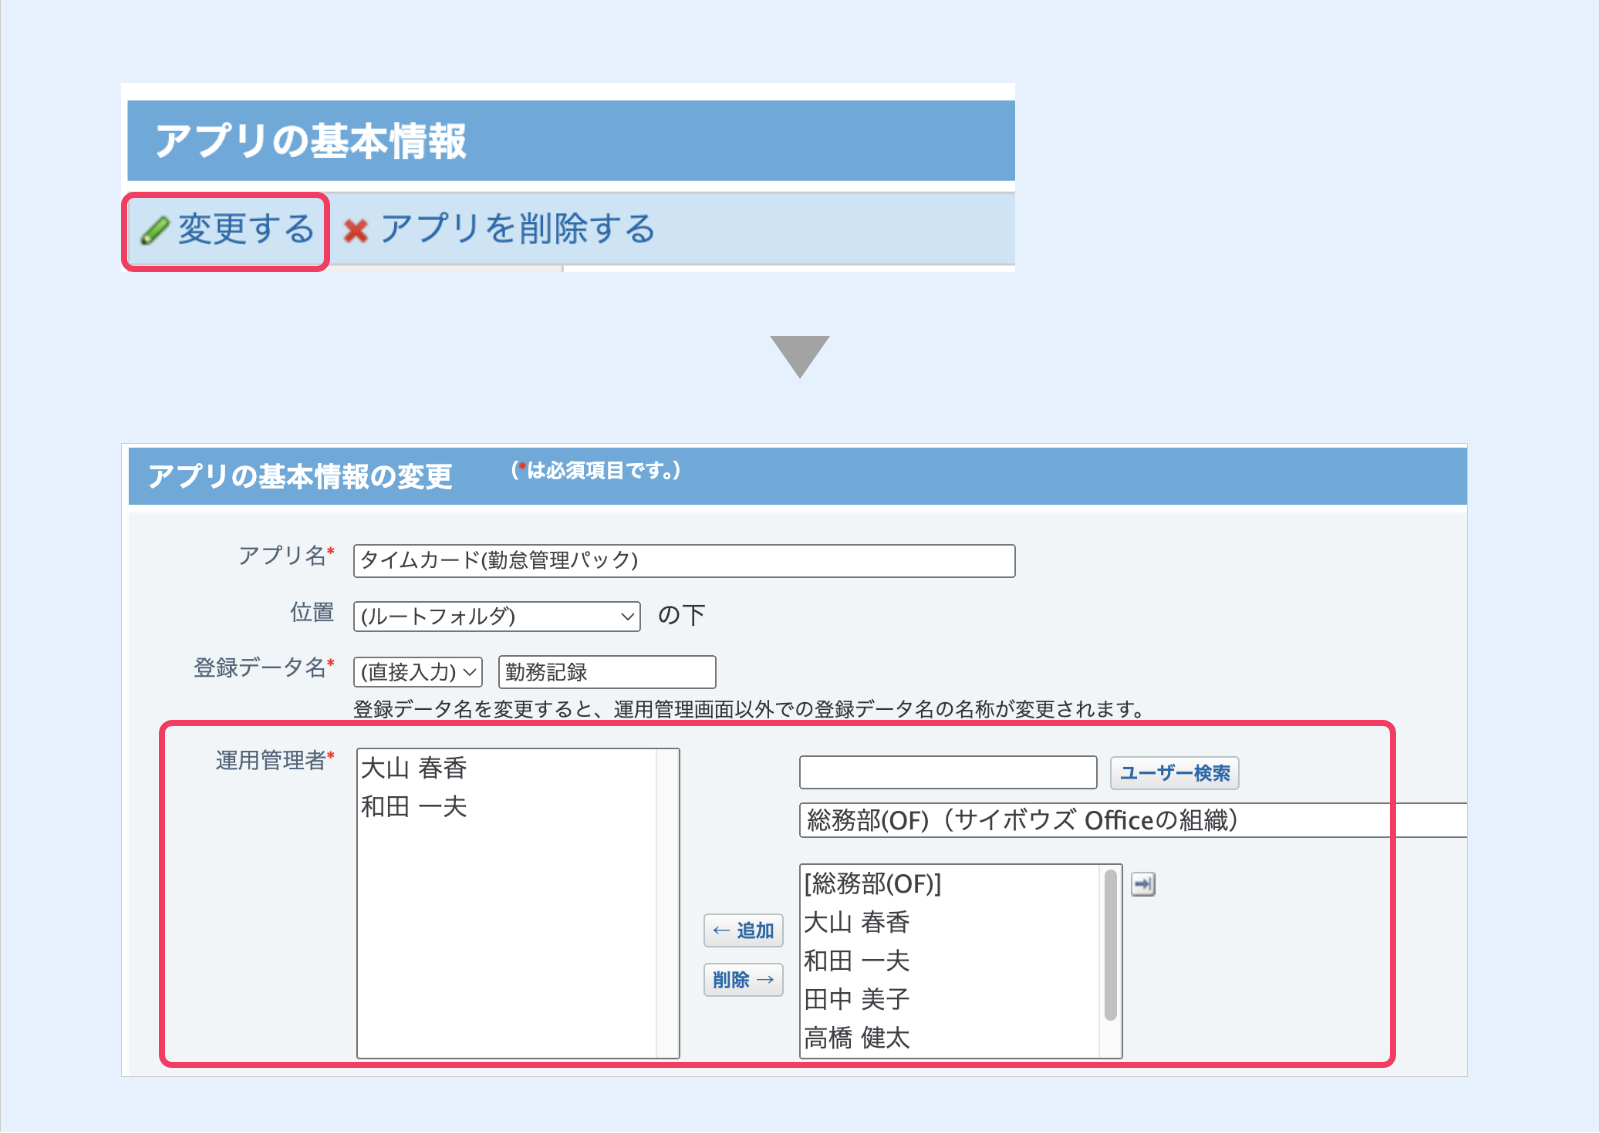Select 高橋 健太 in the candidate list
The height and width of the screenshot is (1133, 1600).
(857, 1038)
